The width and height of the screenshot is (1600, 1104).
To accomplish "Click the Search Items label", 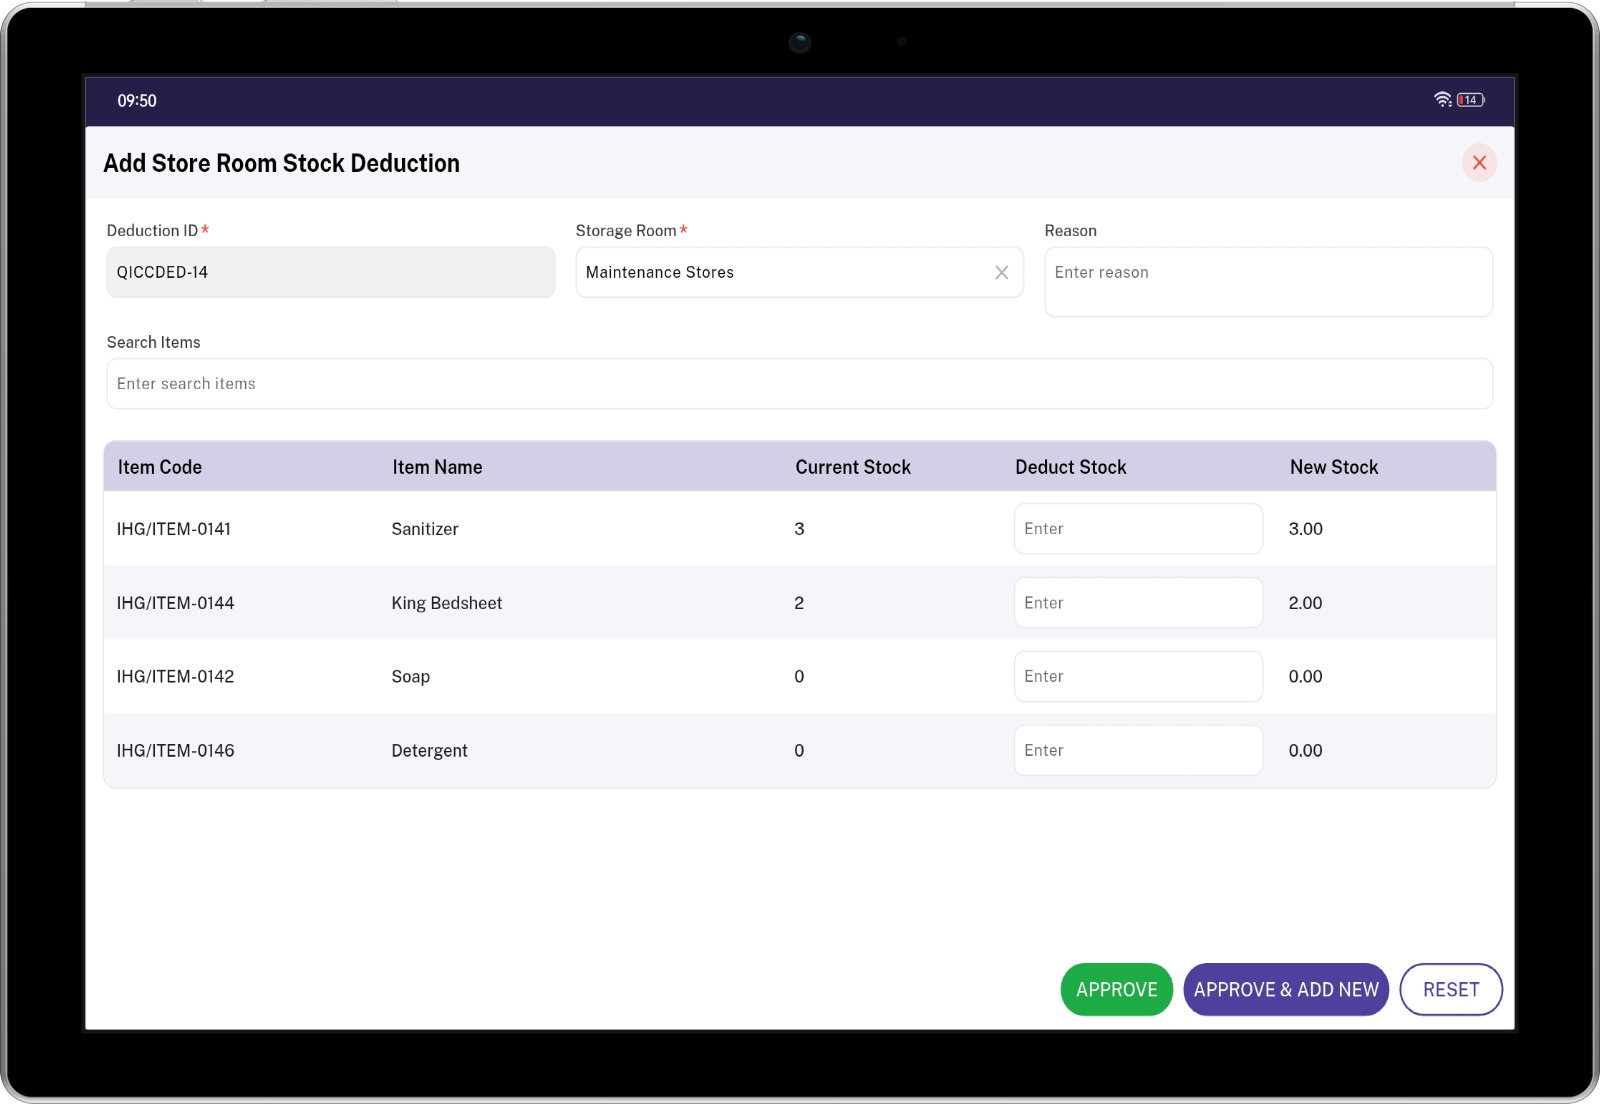I will (153, 342).
